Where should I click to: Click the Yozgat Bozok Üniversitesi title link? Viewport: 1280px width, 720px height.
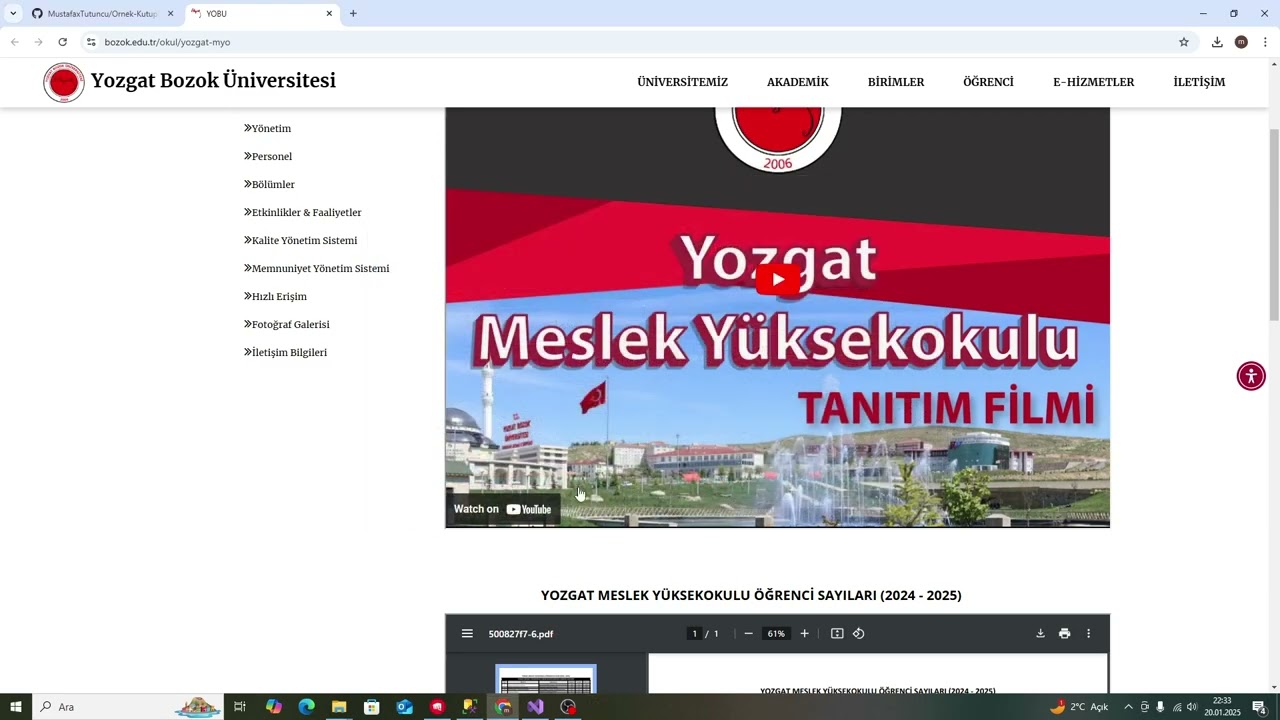[x=213, y=81]
